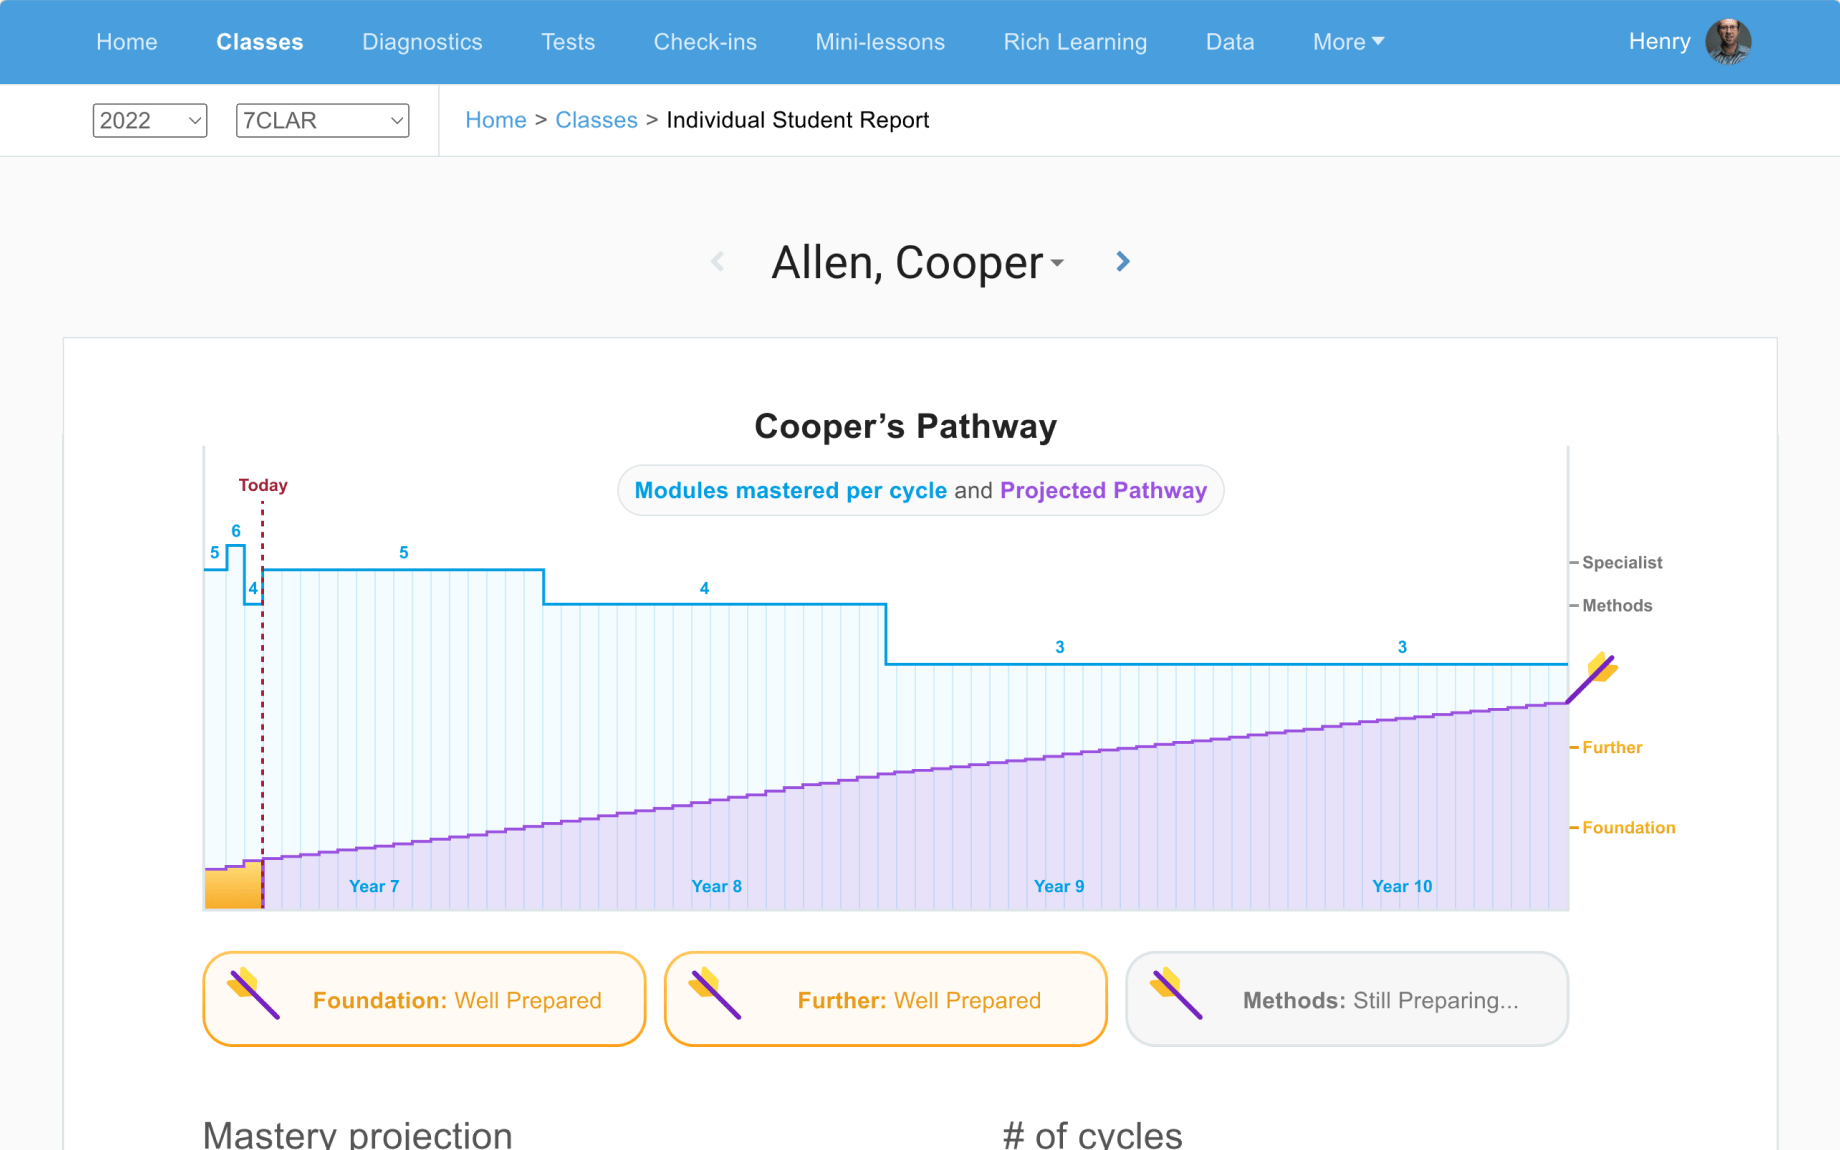Image resolution: width=1840 pixels, height=1150 pixels.
Task: Click the arrow icon on the Further card
Action: tap(714, 998)
